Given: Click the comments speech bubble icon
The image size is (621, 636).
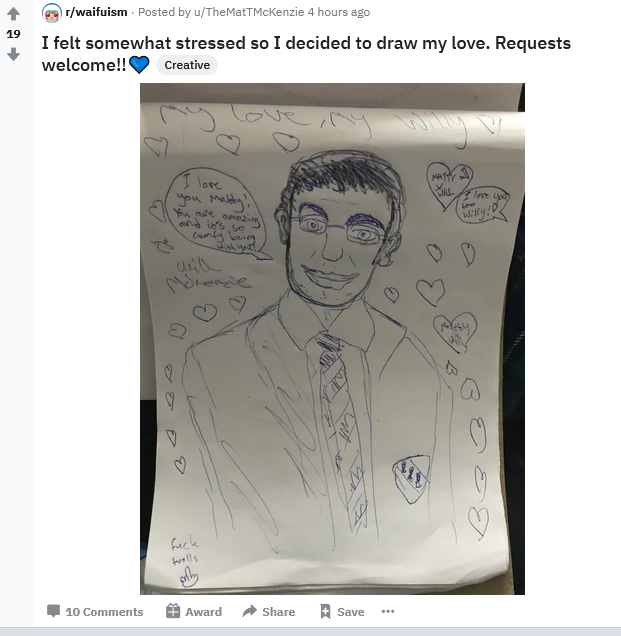Looking at the screenshot, I should [53, 611].
